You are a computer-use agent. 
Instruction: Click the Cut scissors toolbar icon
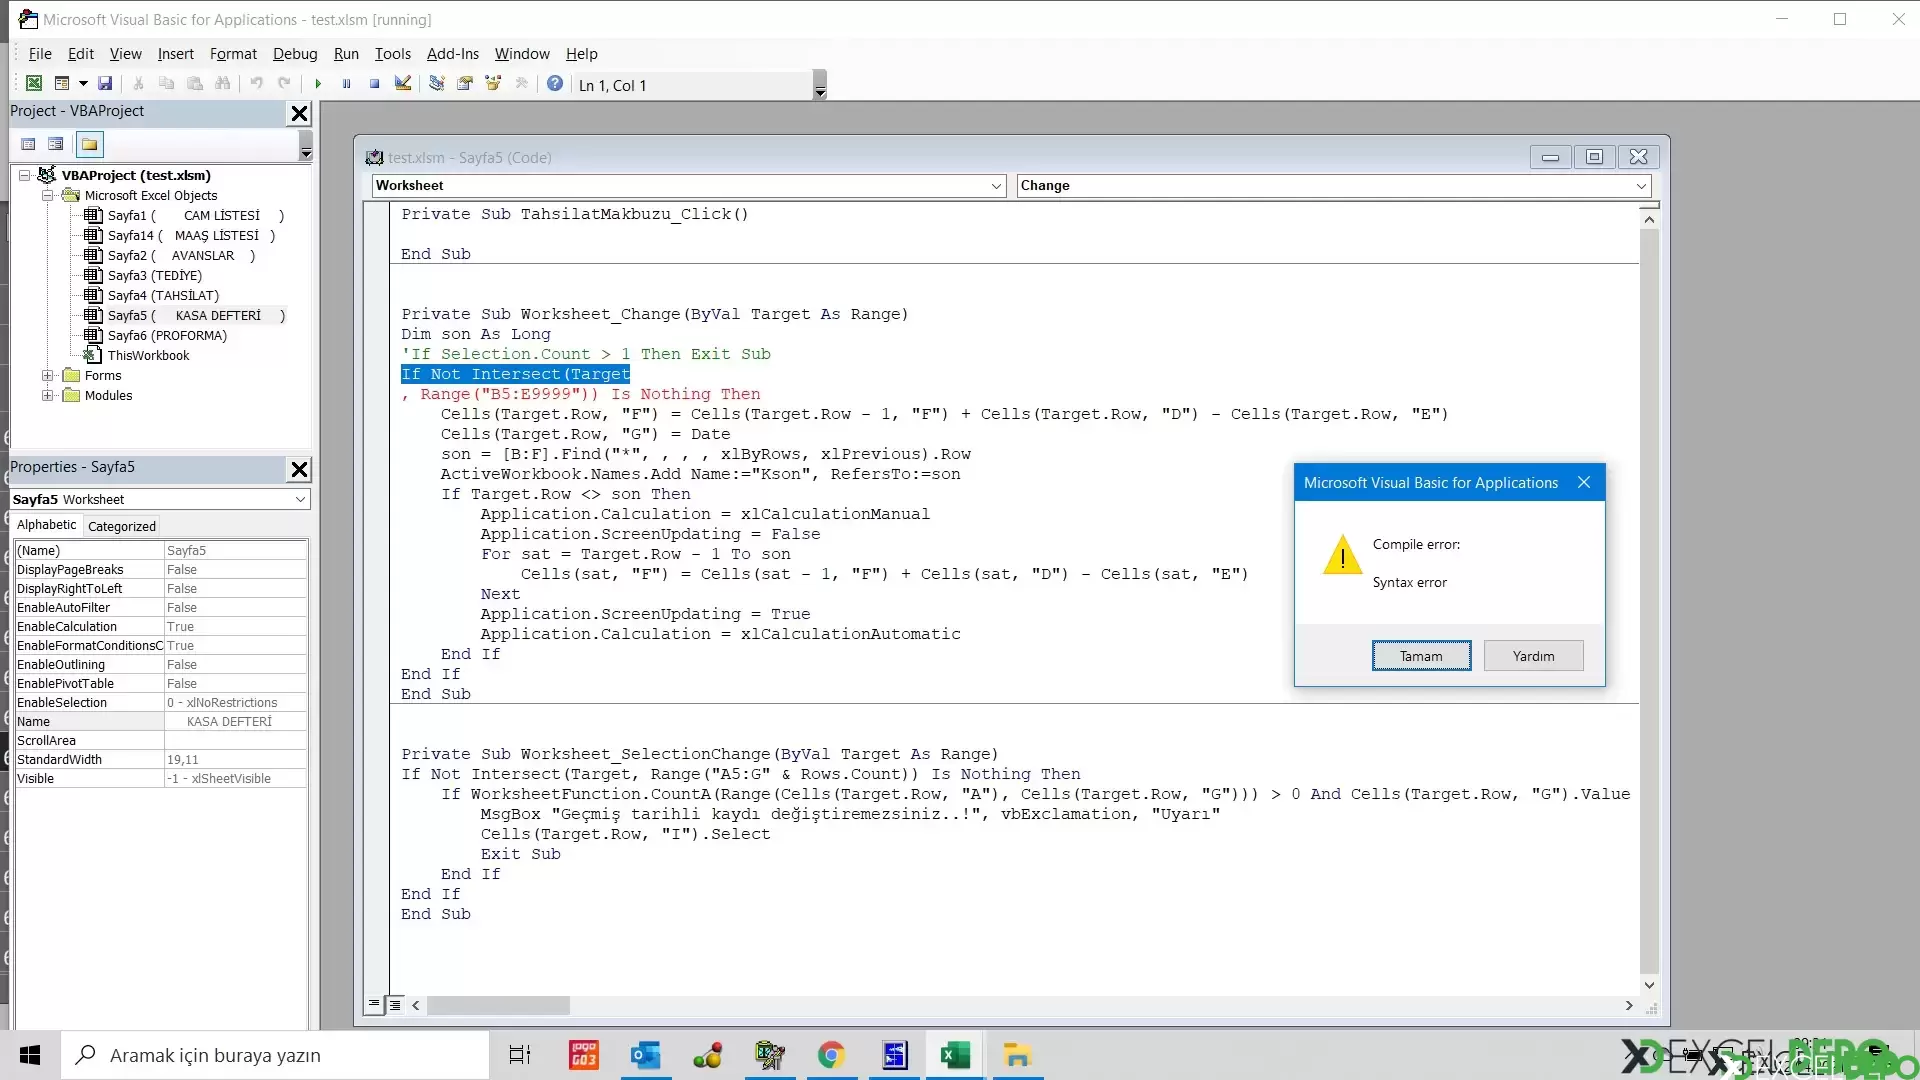pos(139,84)
